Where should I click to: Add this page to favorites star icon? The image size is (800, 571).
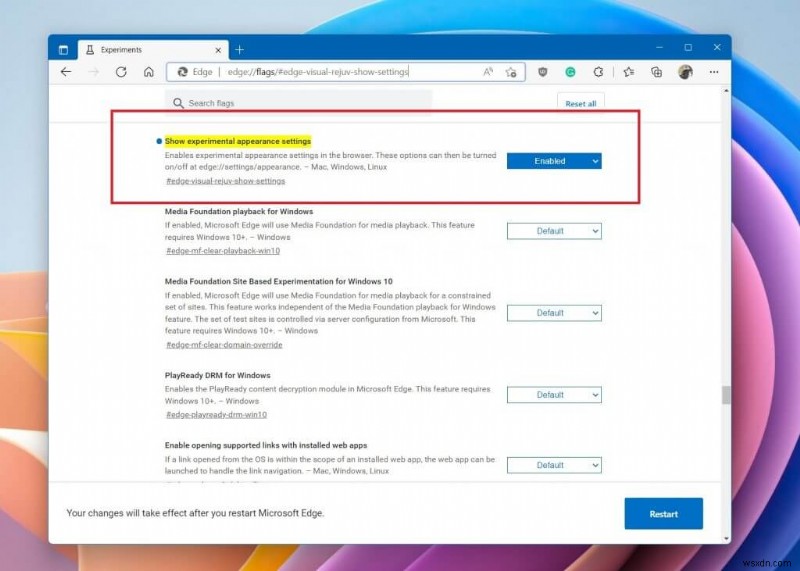coord(511,72)
